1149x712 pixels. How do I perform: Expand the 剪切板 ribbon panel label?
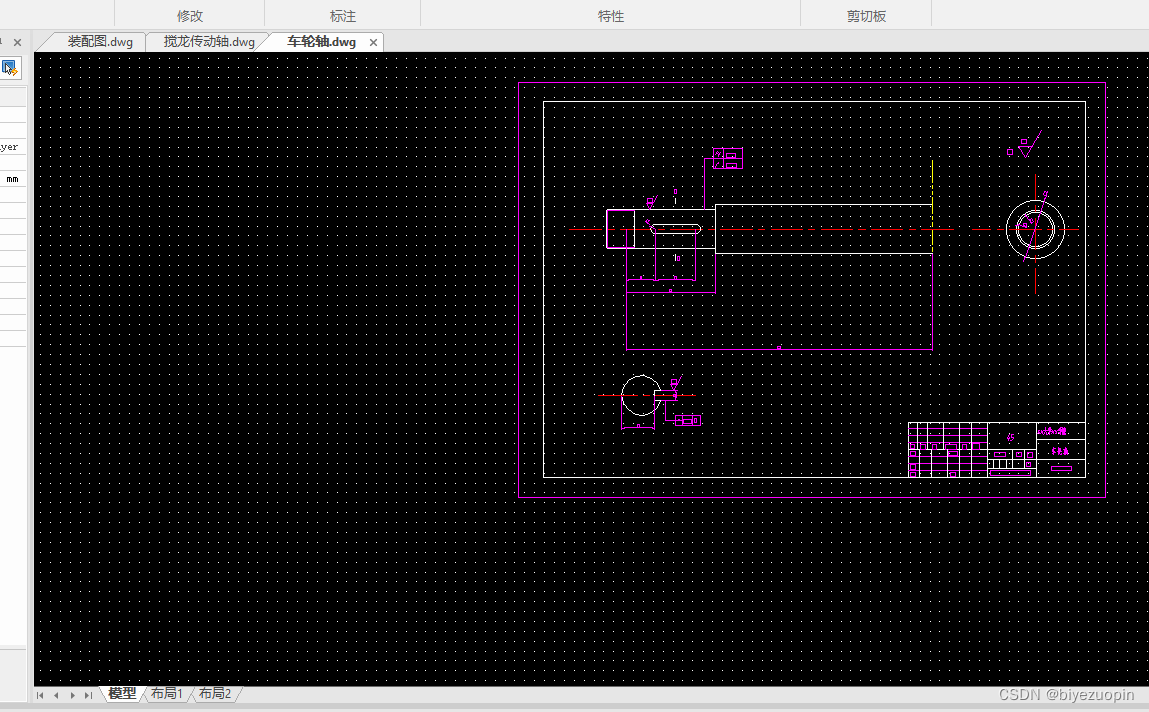pos(866,16)
